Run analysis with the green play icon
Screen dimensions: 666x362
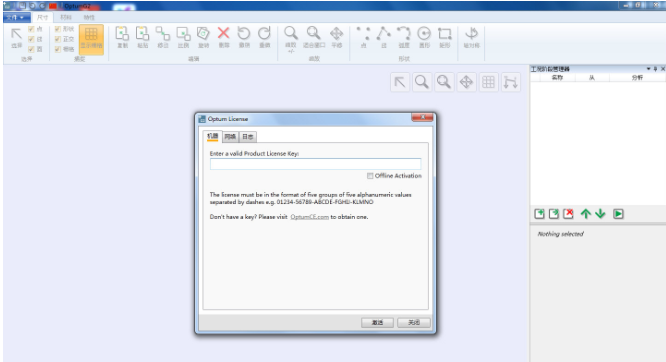click(x=618, y=214)
